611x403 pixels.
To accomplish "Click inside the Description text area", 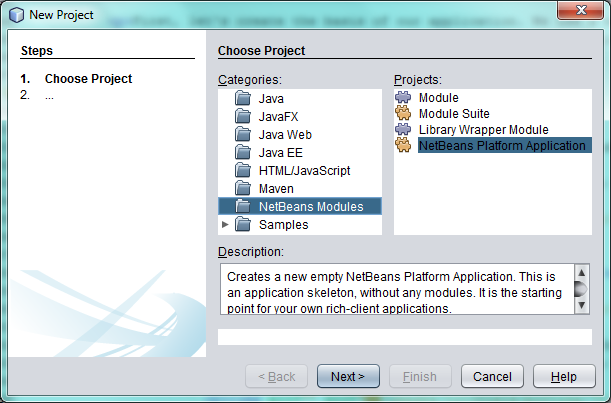I will pyautogui.click(x=395, y=290).
